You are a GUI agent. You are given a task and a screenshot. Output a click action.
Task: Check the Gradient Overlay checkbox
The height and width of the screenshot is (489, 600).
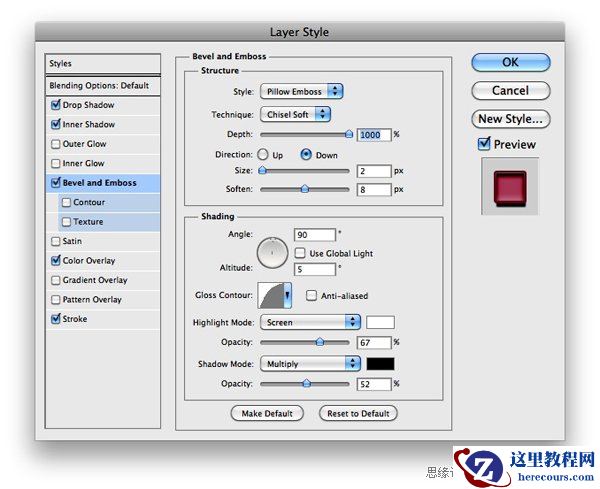click(x=56, y=280)
